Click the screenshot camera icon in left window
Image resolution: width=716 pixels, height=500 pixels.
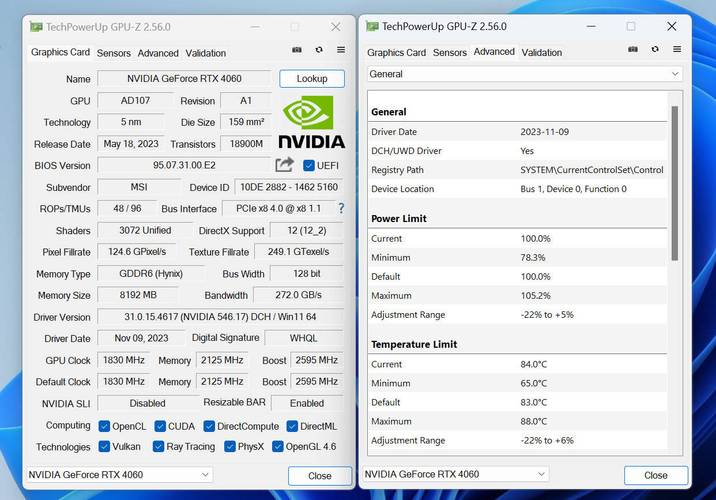(297, 50)
